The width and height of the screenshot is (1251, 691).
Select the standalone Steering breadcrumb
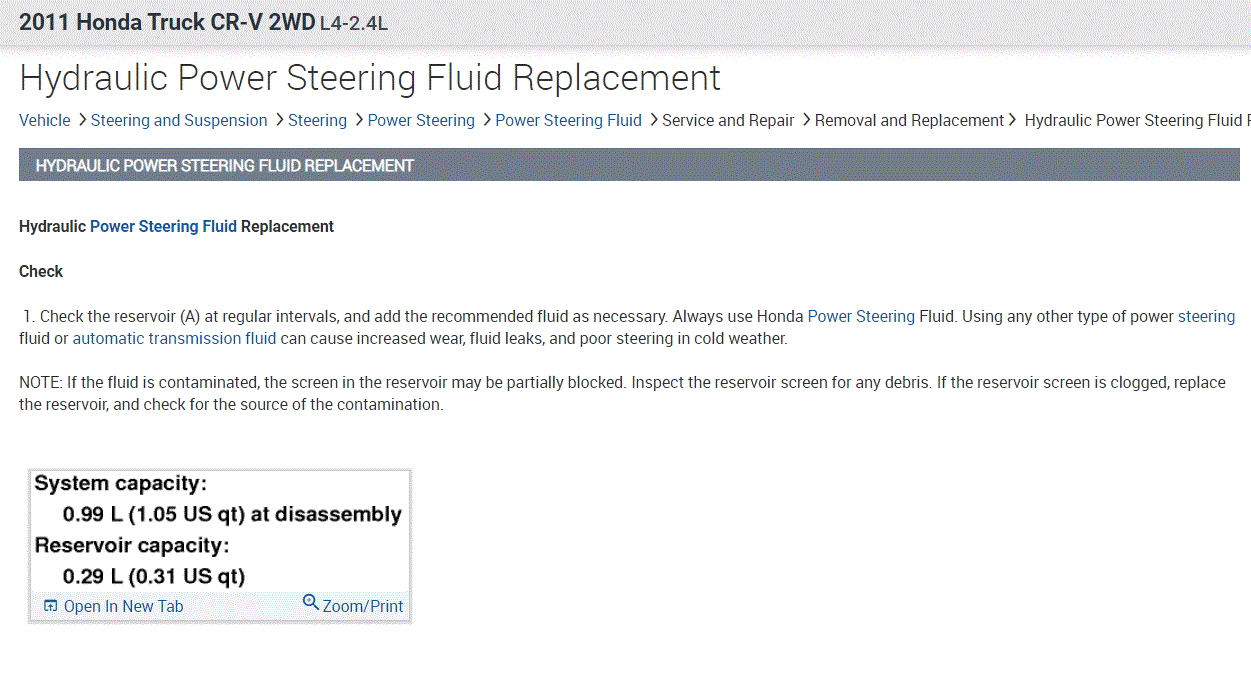point(317,120)
